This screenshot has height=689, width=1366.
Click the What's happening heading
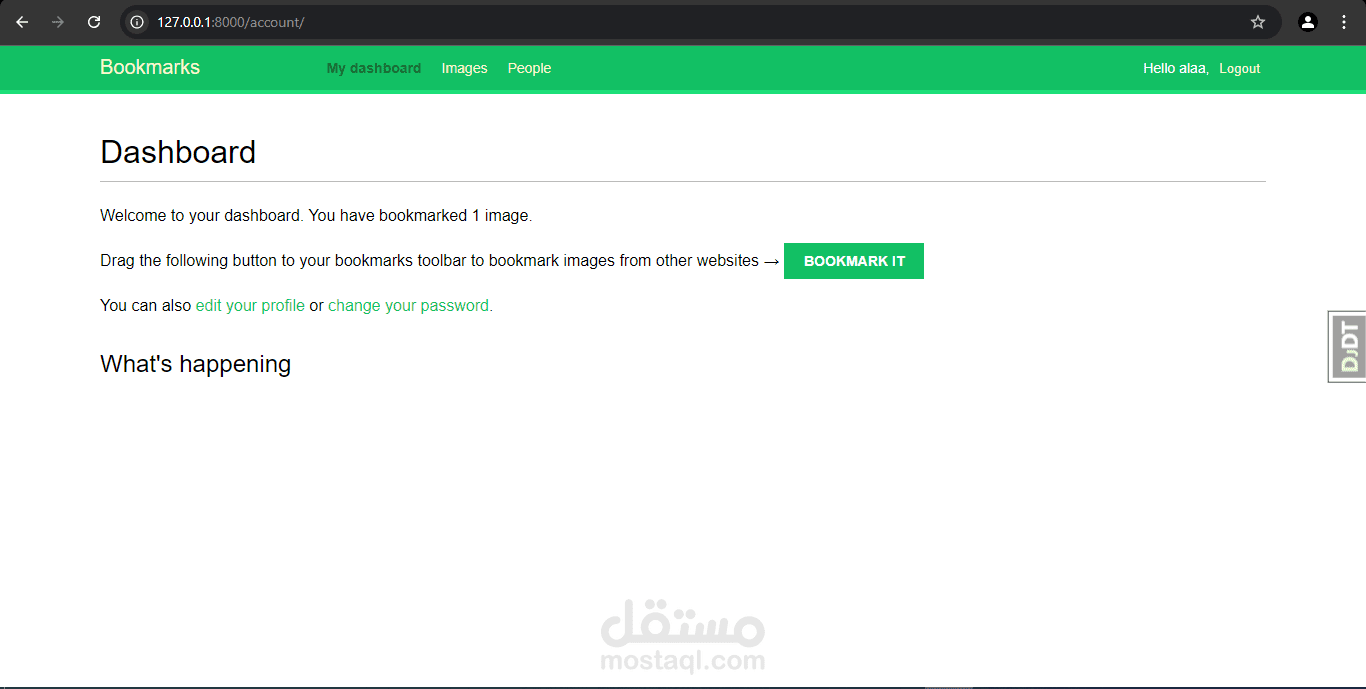pyautogui.click(x=196, y=364)
